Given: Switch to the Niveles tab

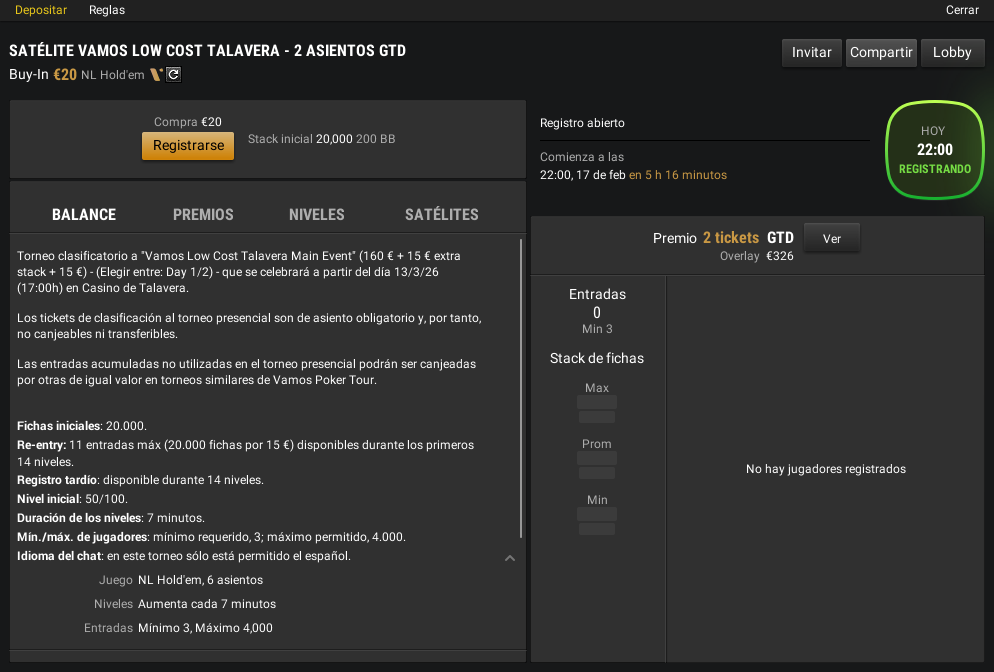Looking at the screenshot, I should (316, 214).
